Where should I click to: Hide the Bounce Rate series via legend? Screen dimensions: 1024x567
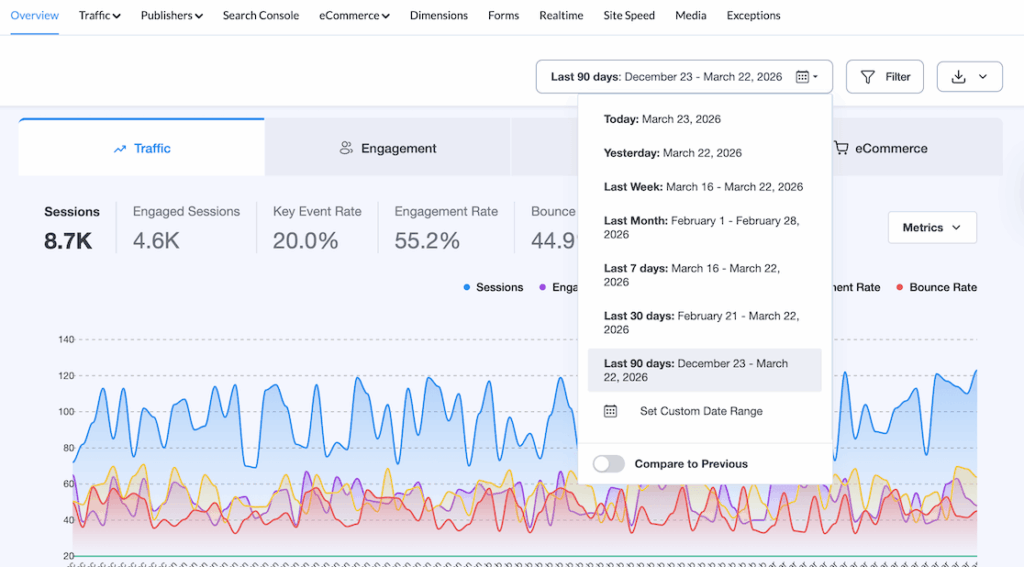(x=942, y=287)
